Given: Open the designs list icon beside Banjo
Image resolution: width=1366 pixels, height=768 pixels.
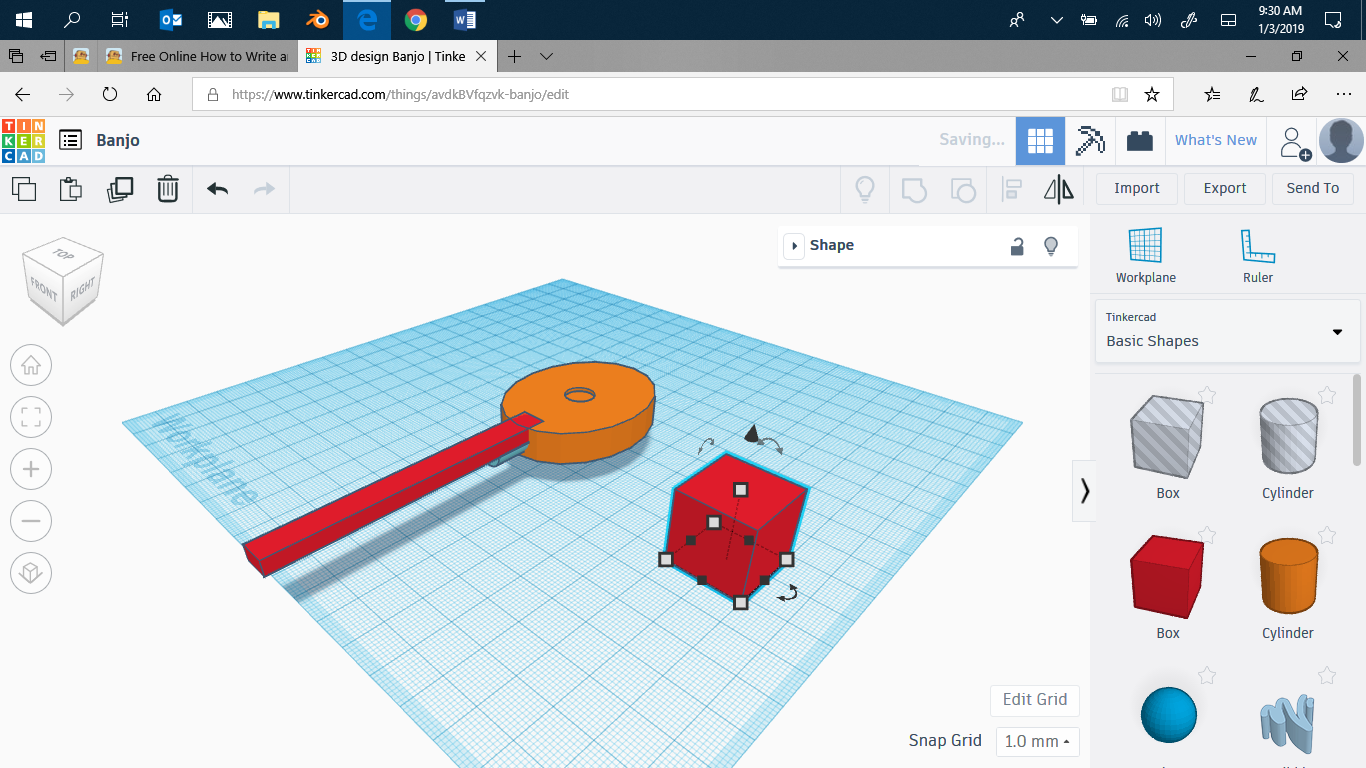Looking at the screenshot, I should [x=70, y=140].
